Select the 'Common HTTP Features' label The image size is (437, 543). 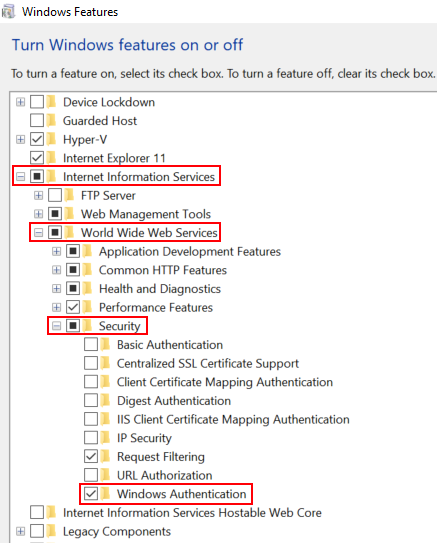(163, 270)
